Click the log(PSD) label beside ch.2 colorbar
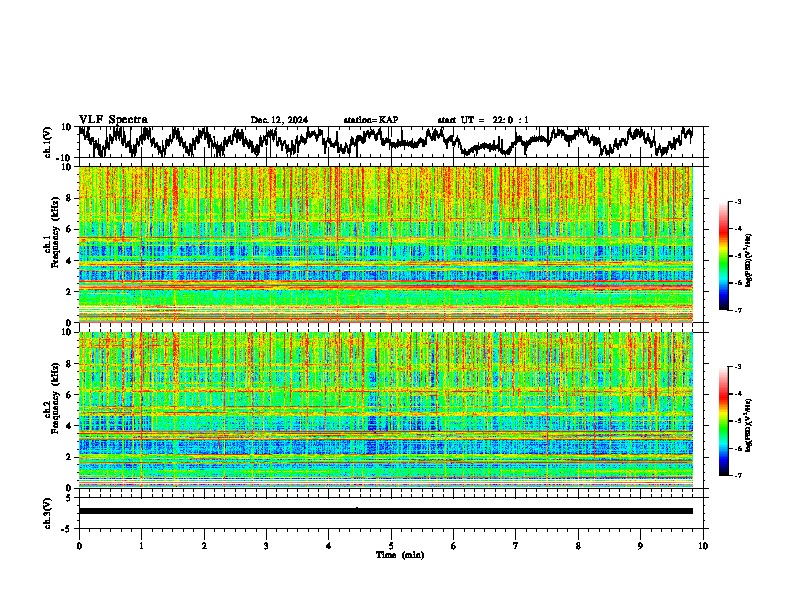792x612 pixels. (x=749, y=425)
